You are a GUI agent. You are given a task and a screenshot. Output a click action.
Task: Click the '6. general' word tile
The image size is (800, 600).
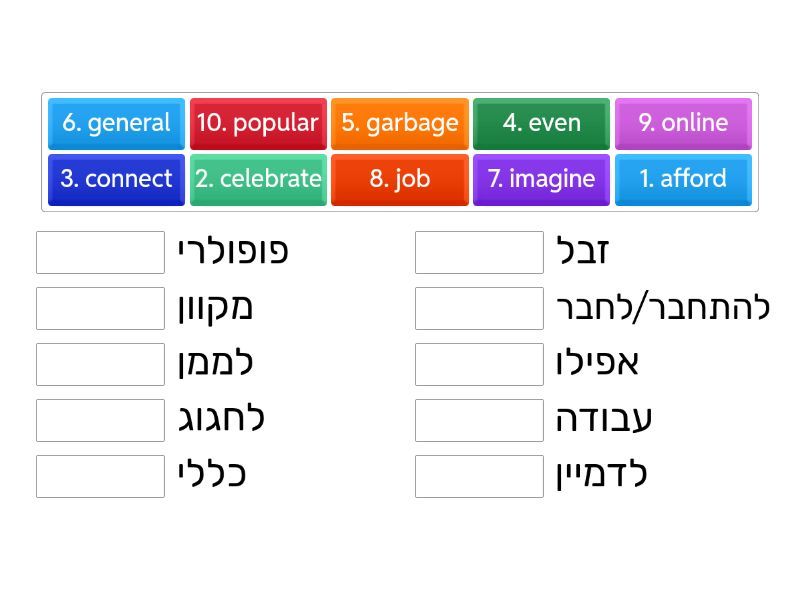coord(116,123)
